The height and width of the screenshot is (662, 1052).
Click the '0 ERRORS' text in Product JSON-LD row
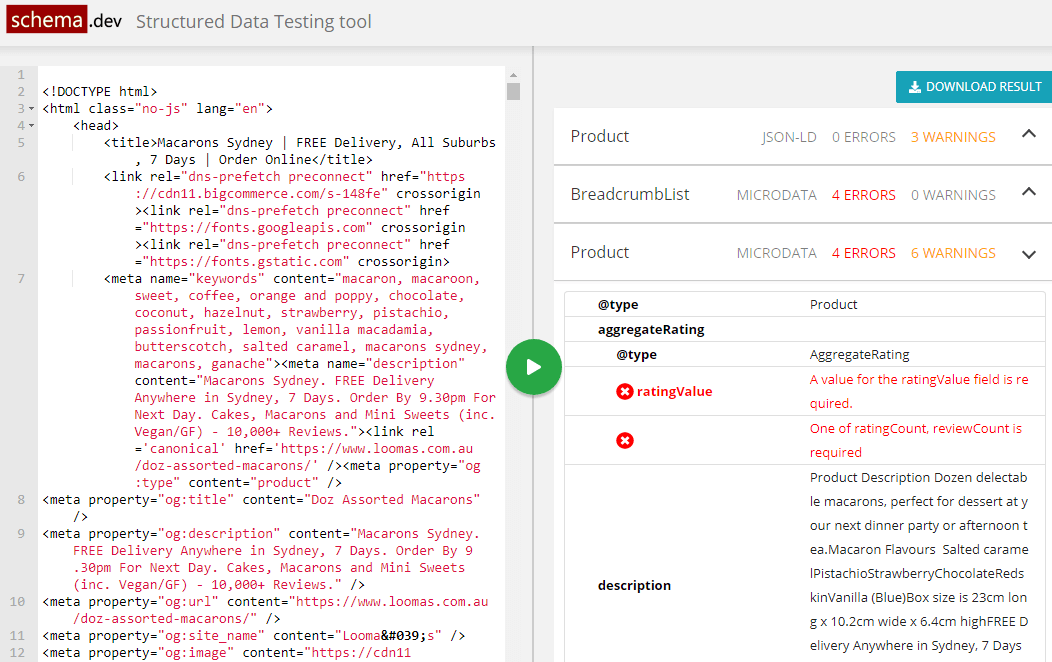[863, 137]
